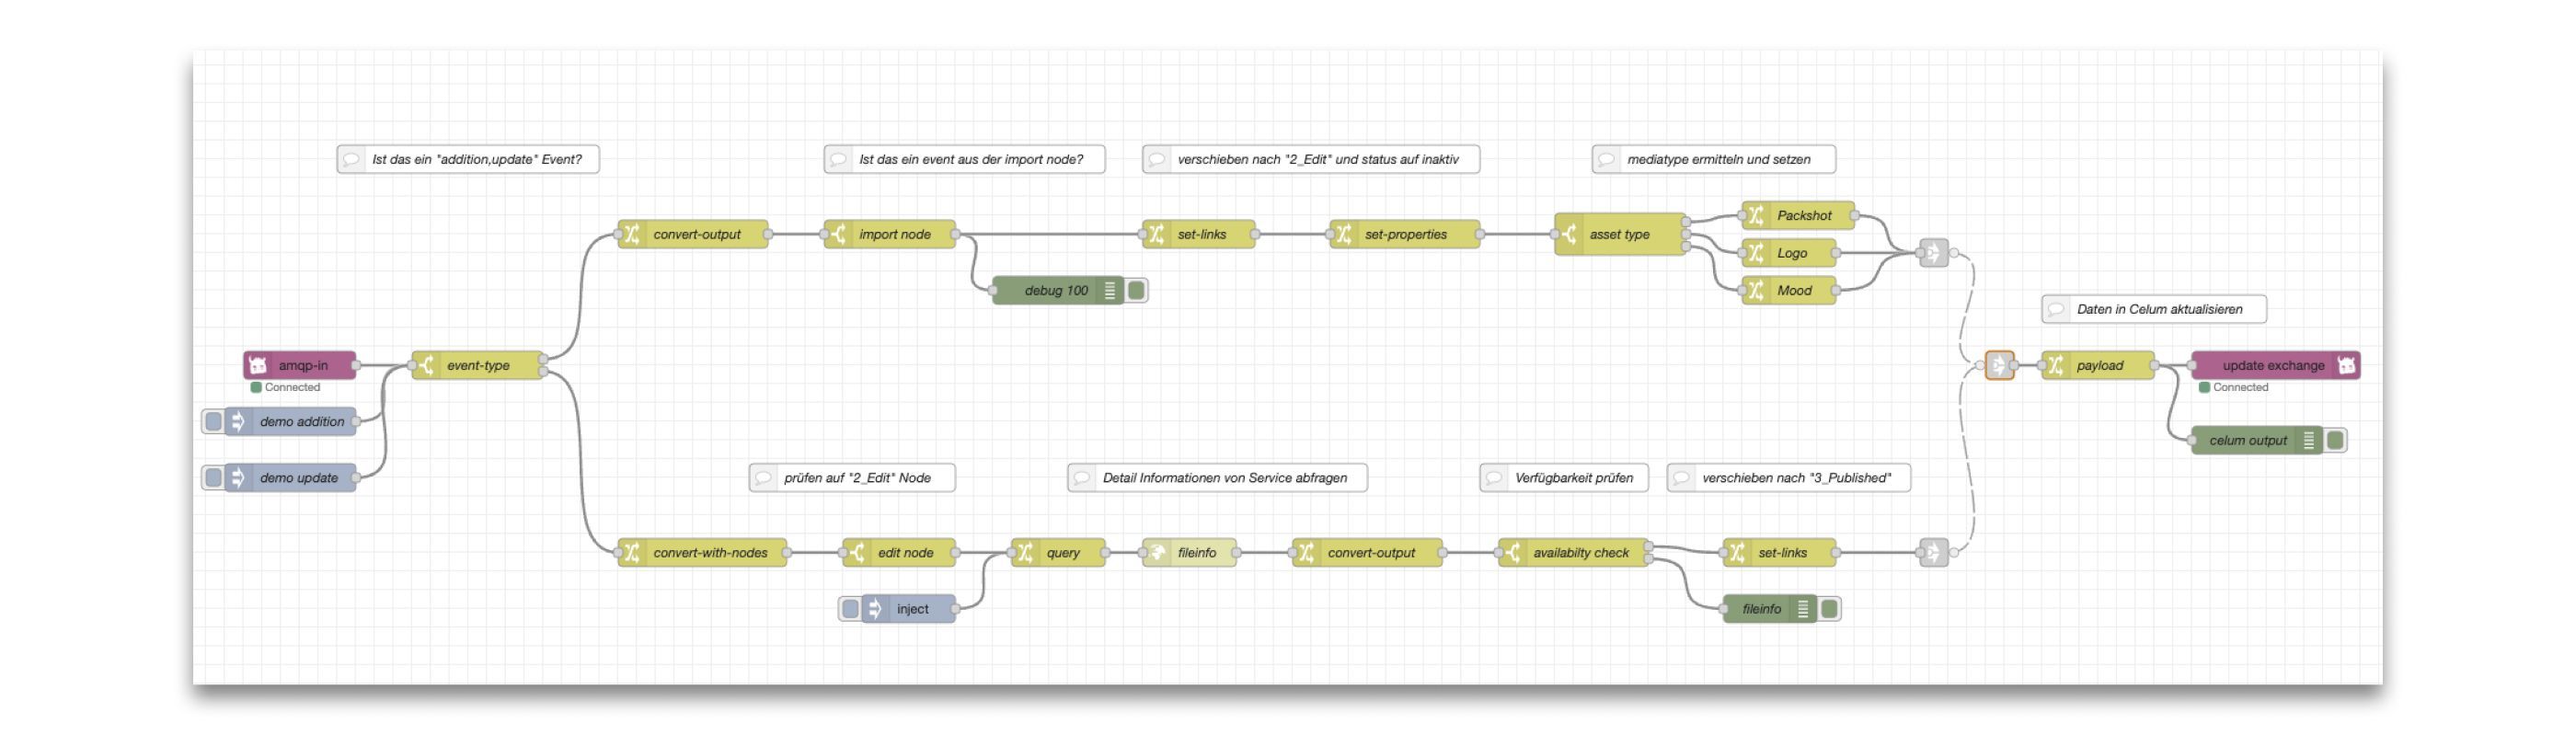This screenshot has width=2576, height=735.
Task: Click the comment bubble icon of 'Daten in Celum aktualisieren'
Action: coord(2056,309)
